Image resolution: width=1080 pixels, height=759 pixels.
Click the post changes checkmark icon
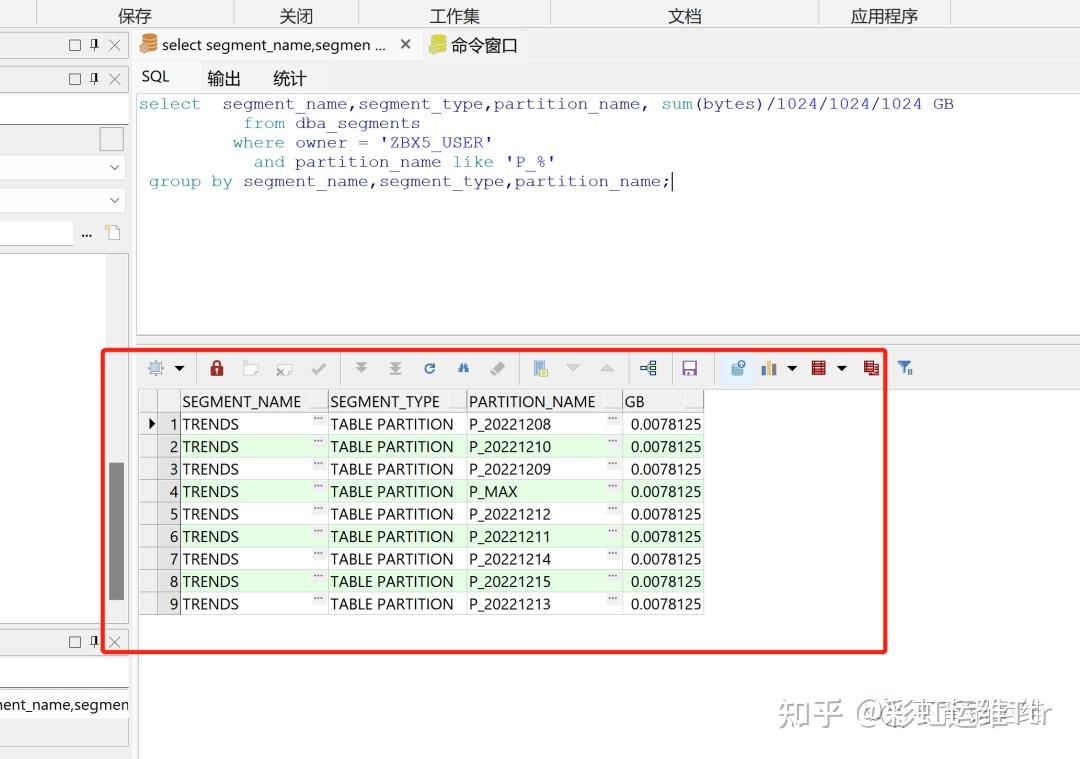(318, 369)
